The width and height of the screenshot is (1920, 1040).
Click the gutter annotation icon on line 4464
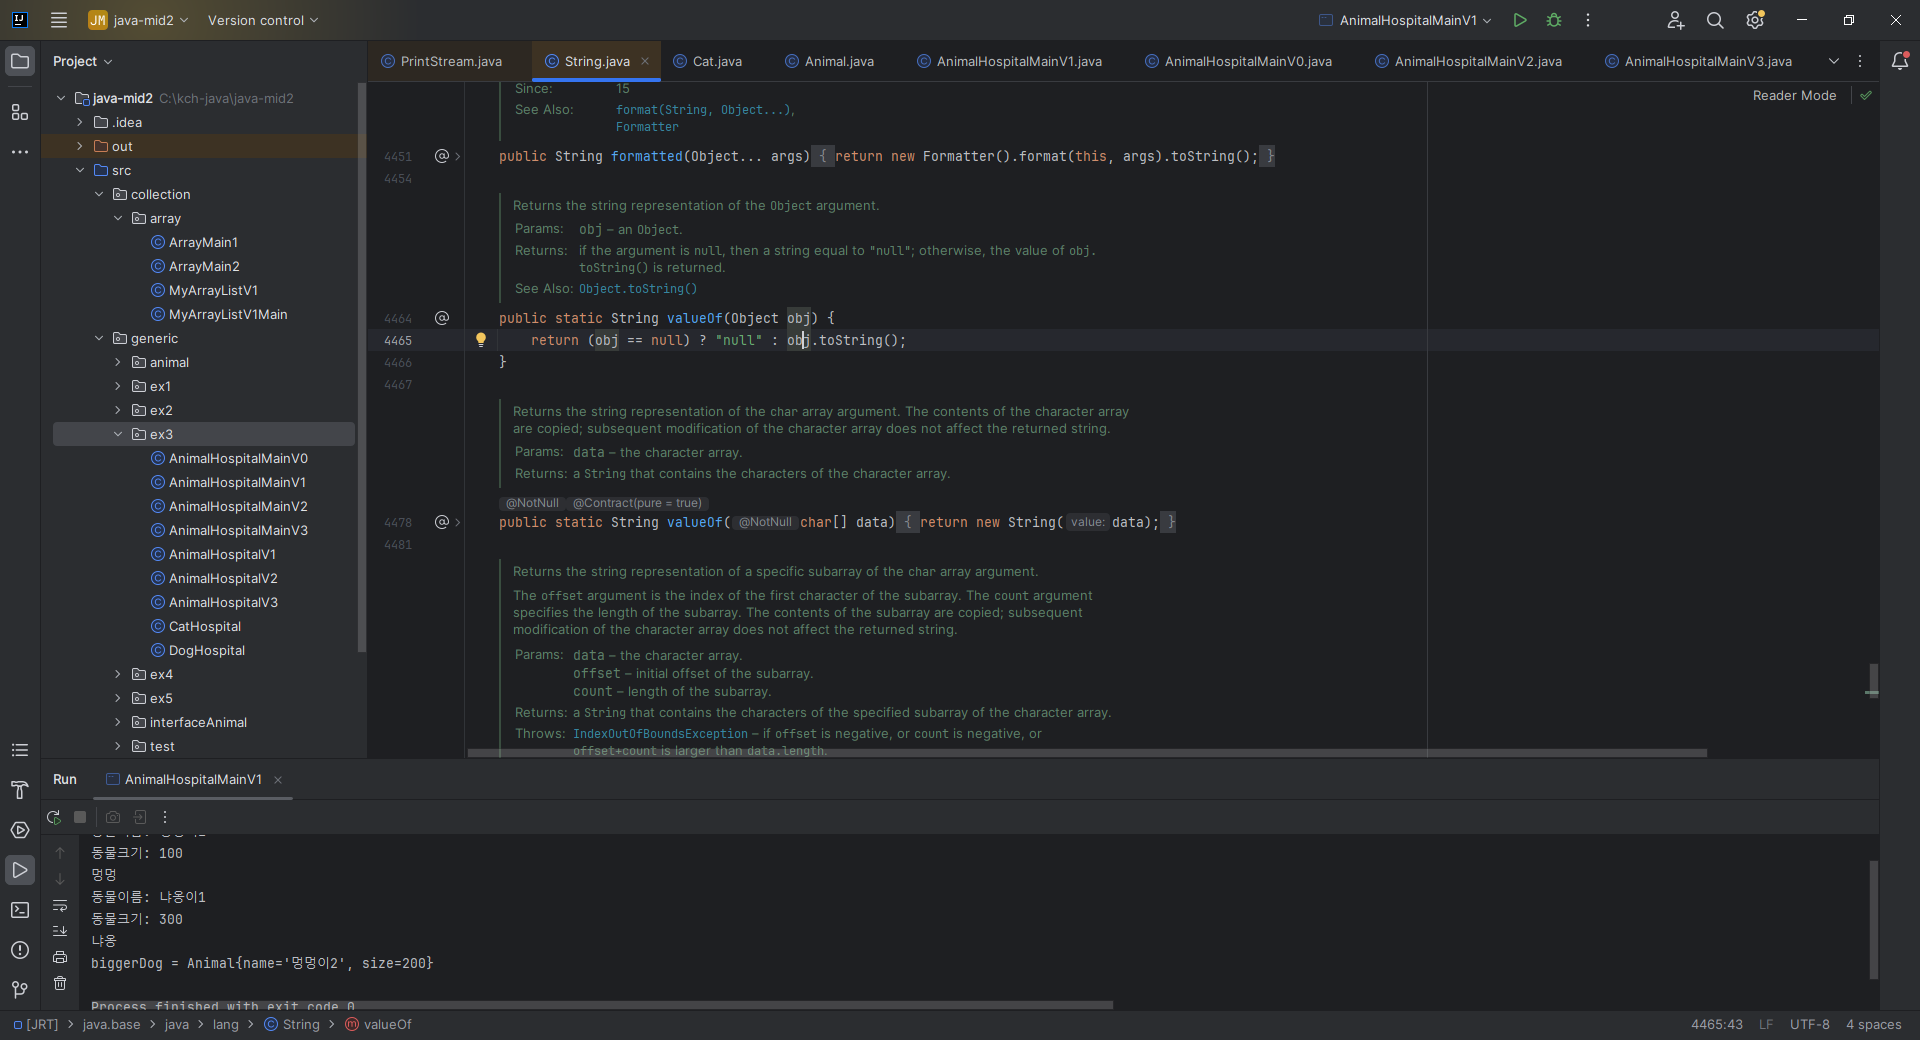click(x=442, y=318)
